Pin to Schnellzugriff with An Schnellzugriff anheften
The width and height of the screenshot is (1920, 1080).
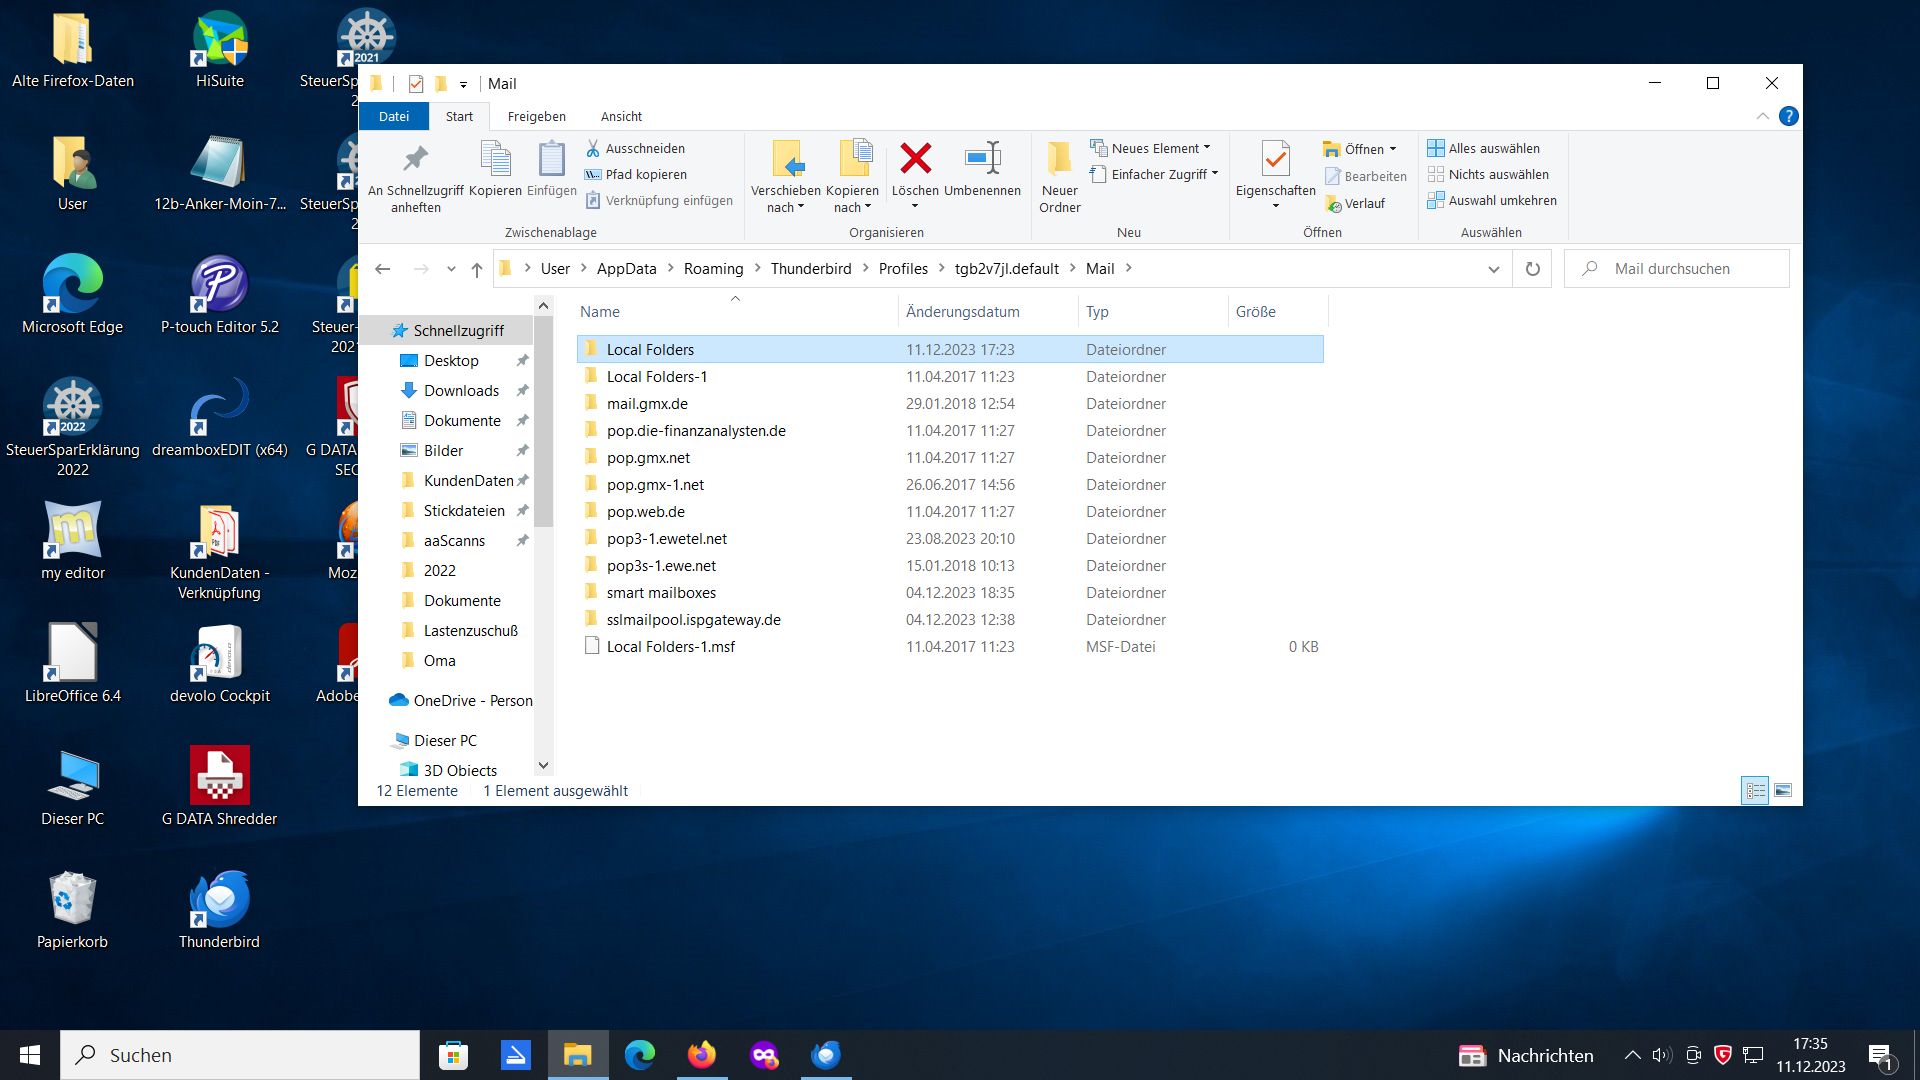[x=415, y=178]
